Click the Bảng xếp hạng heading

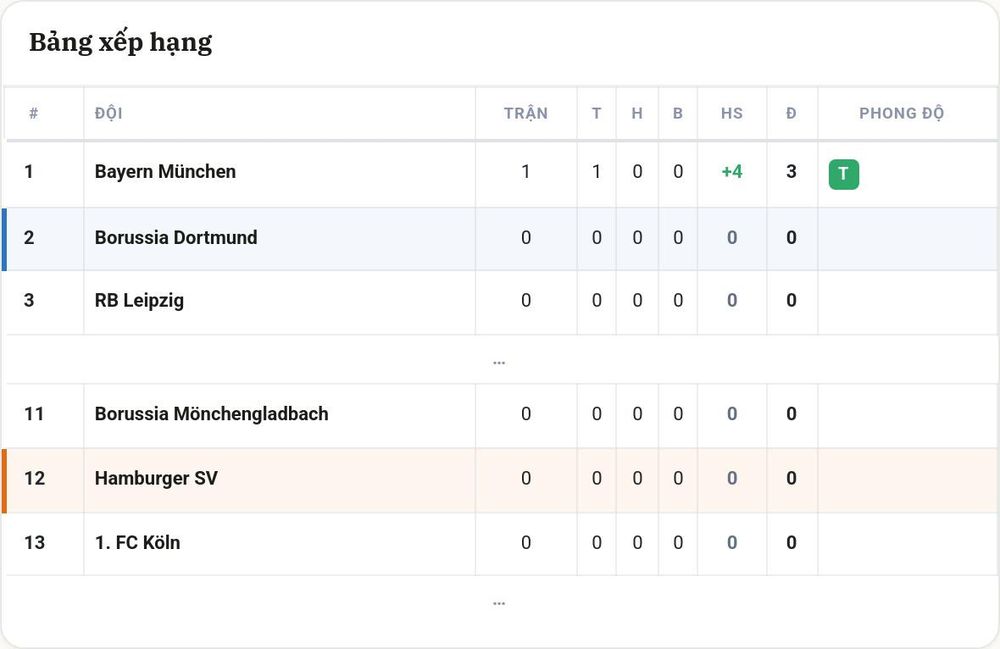click(121, 43)
